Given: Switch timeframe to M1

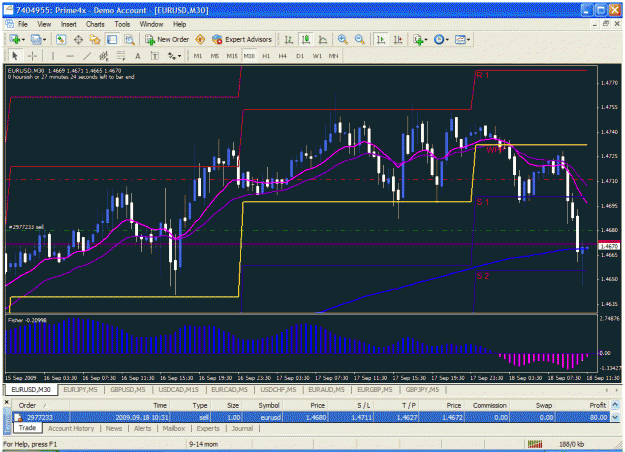Looking at the screenshot, I should [x=198, y=56].
